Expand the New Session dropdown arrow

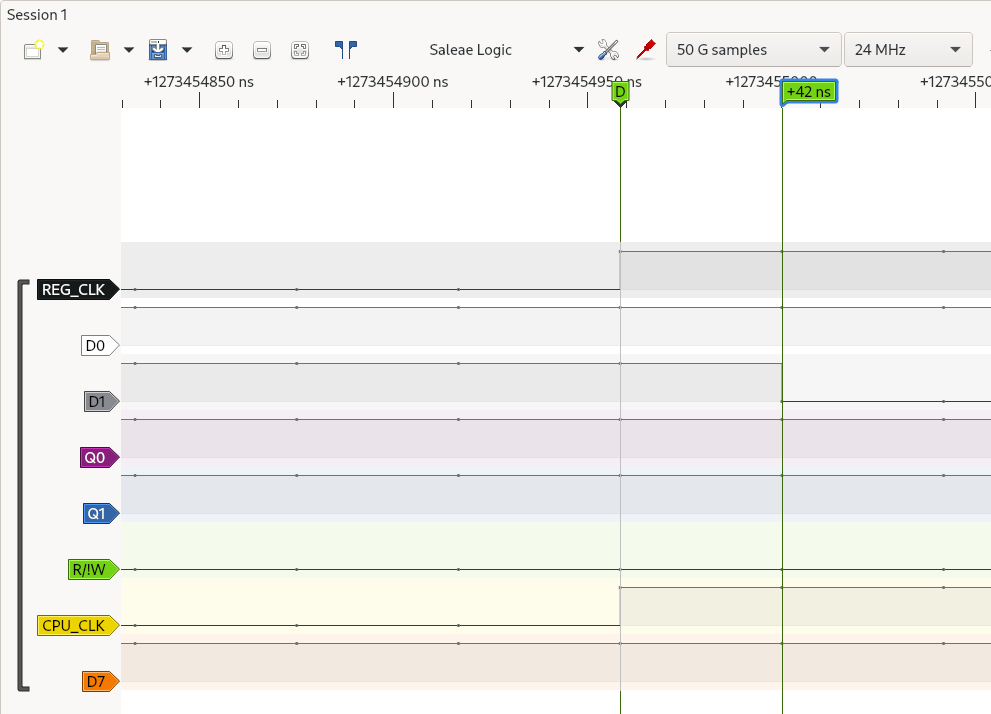[63, 50]
